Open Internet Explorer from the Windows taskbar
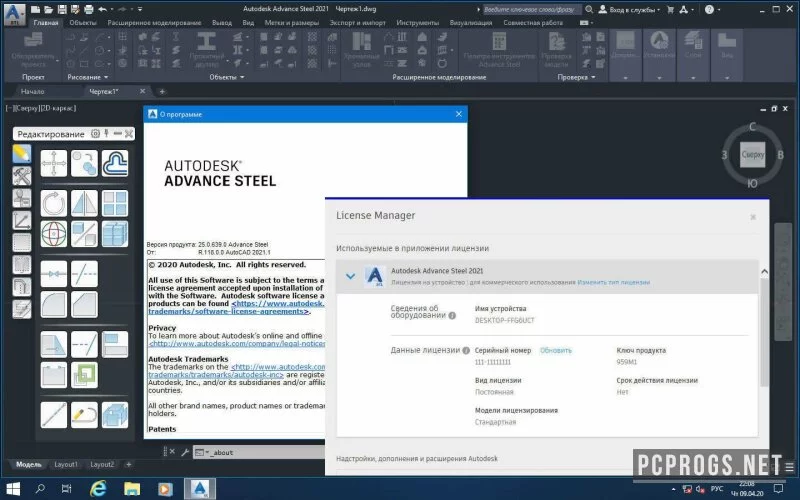 (x=98, y=489)
